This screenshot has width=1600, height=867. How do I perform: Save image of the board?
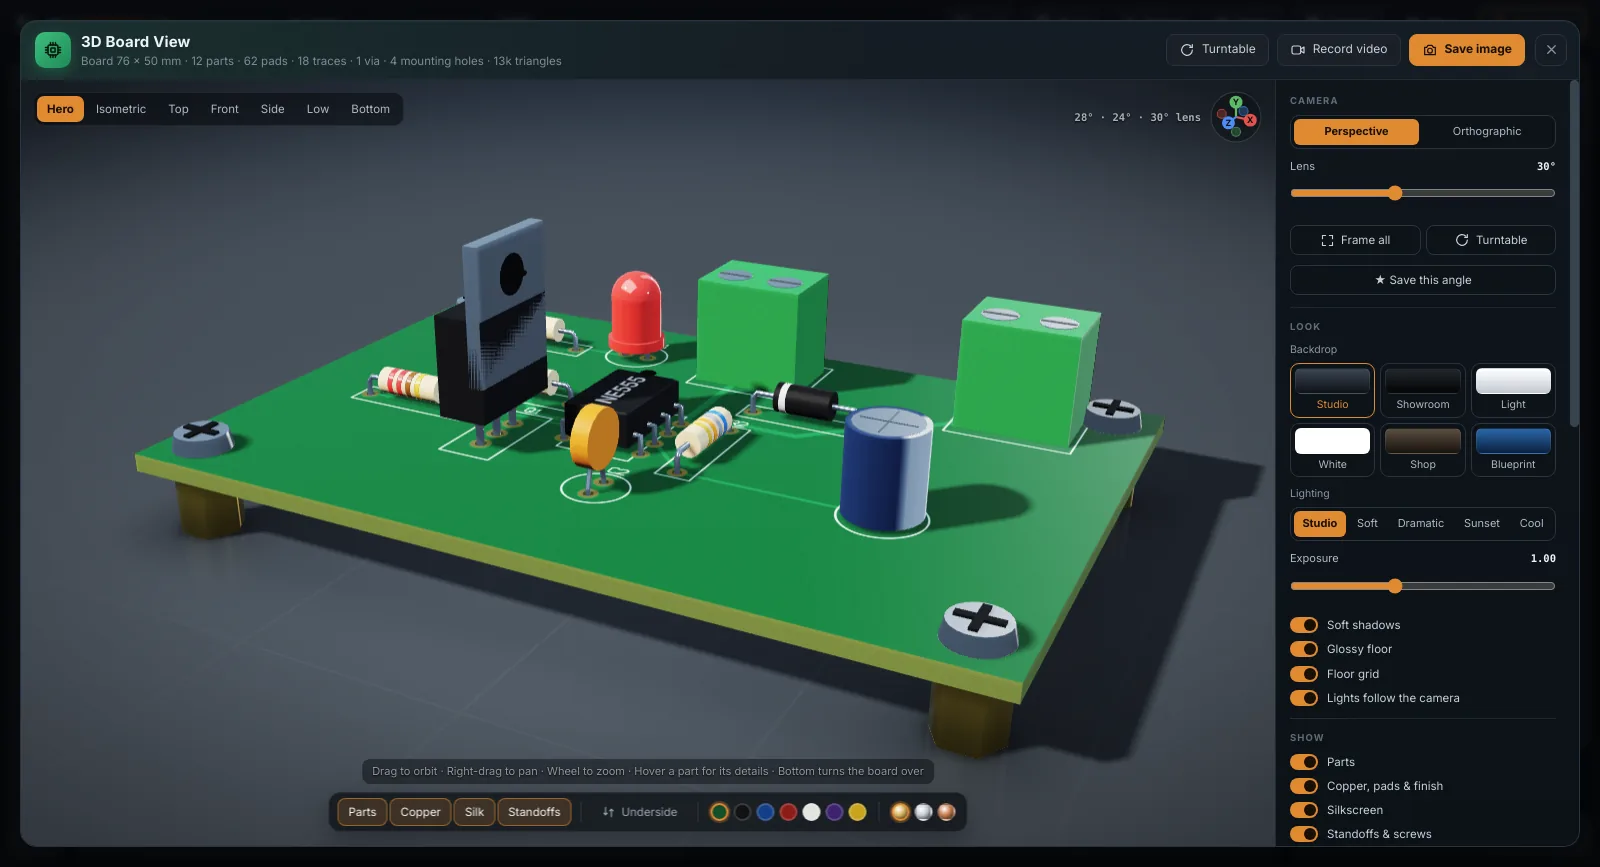1467,50
